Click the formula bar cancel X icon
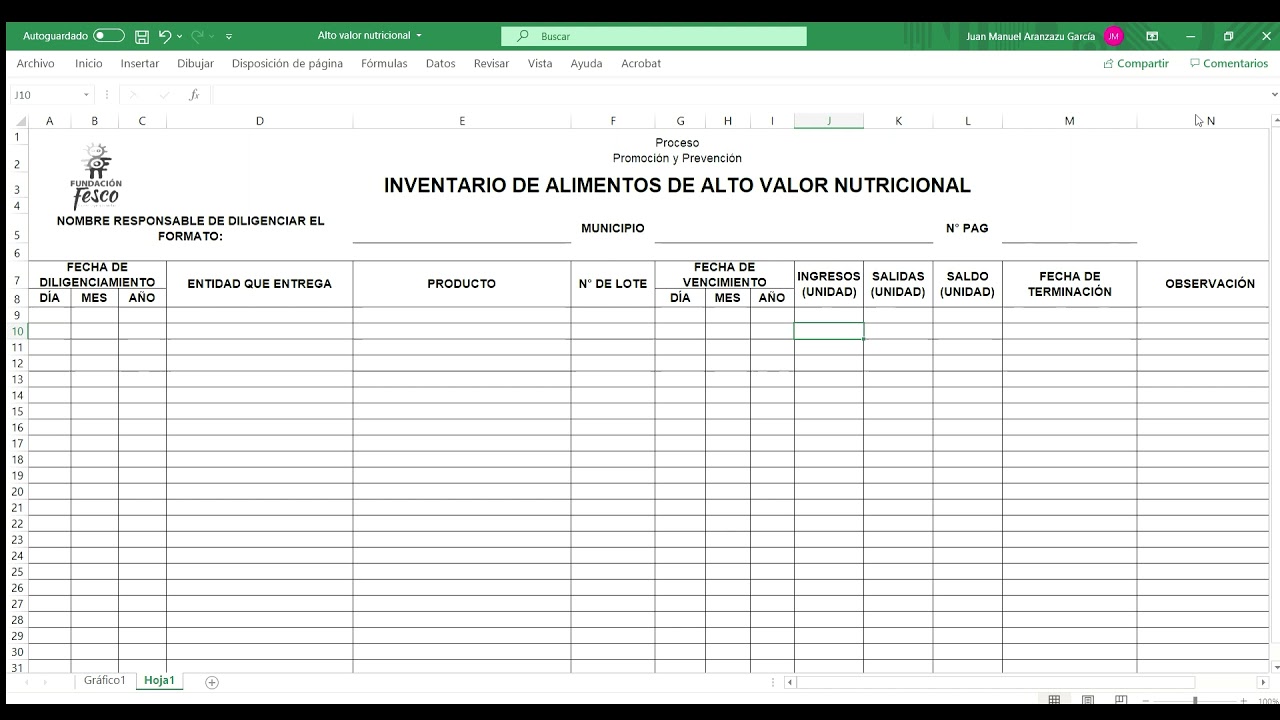The height and width of the screenshot is (720, 1280). (133, 95)
